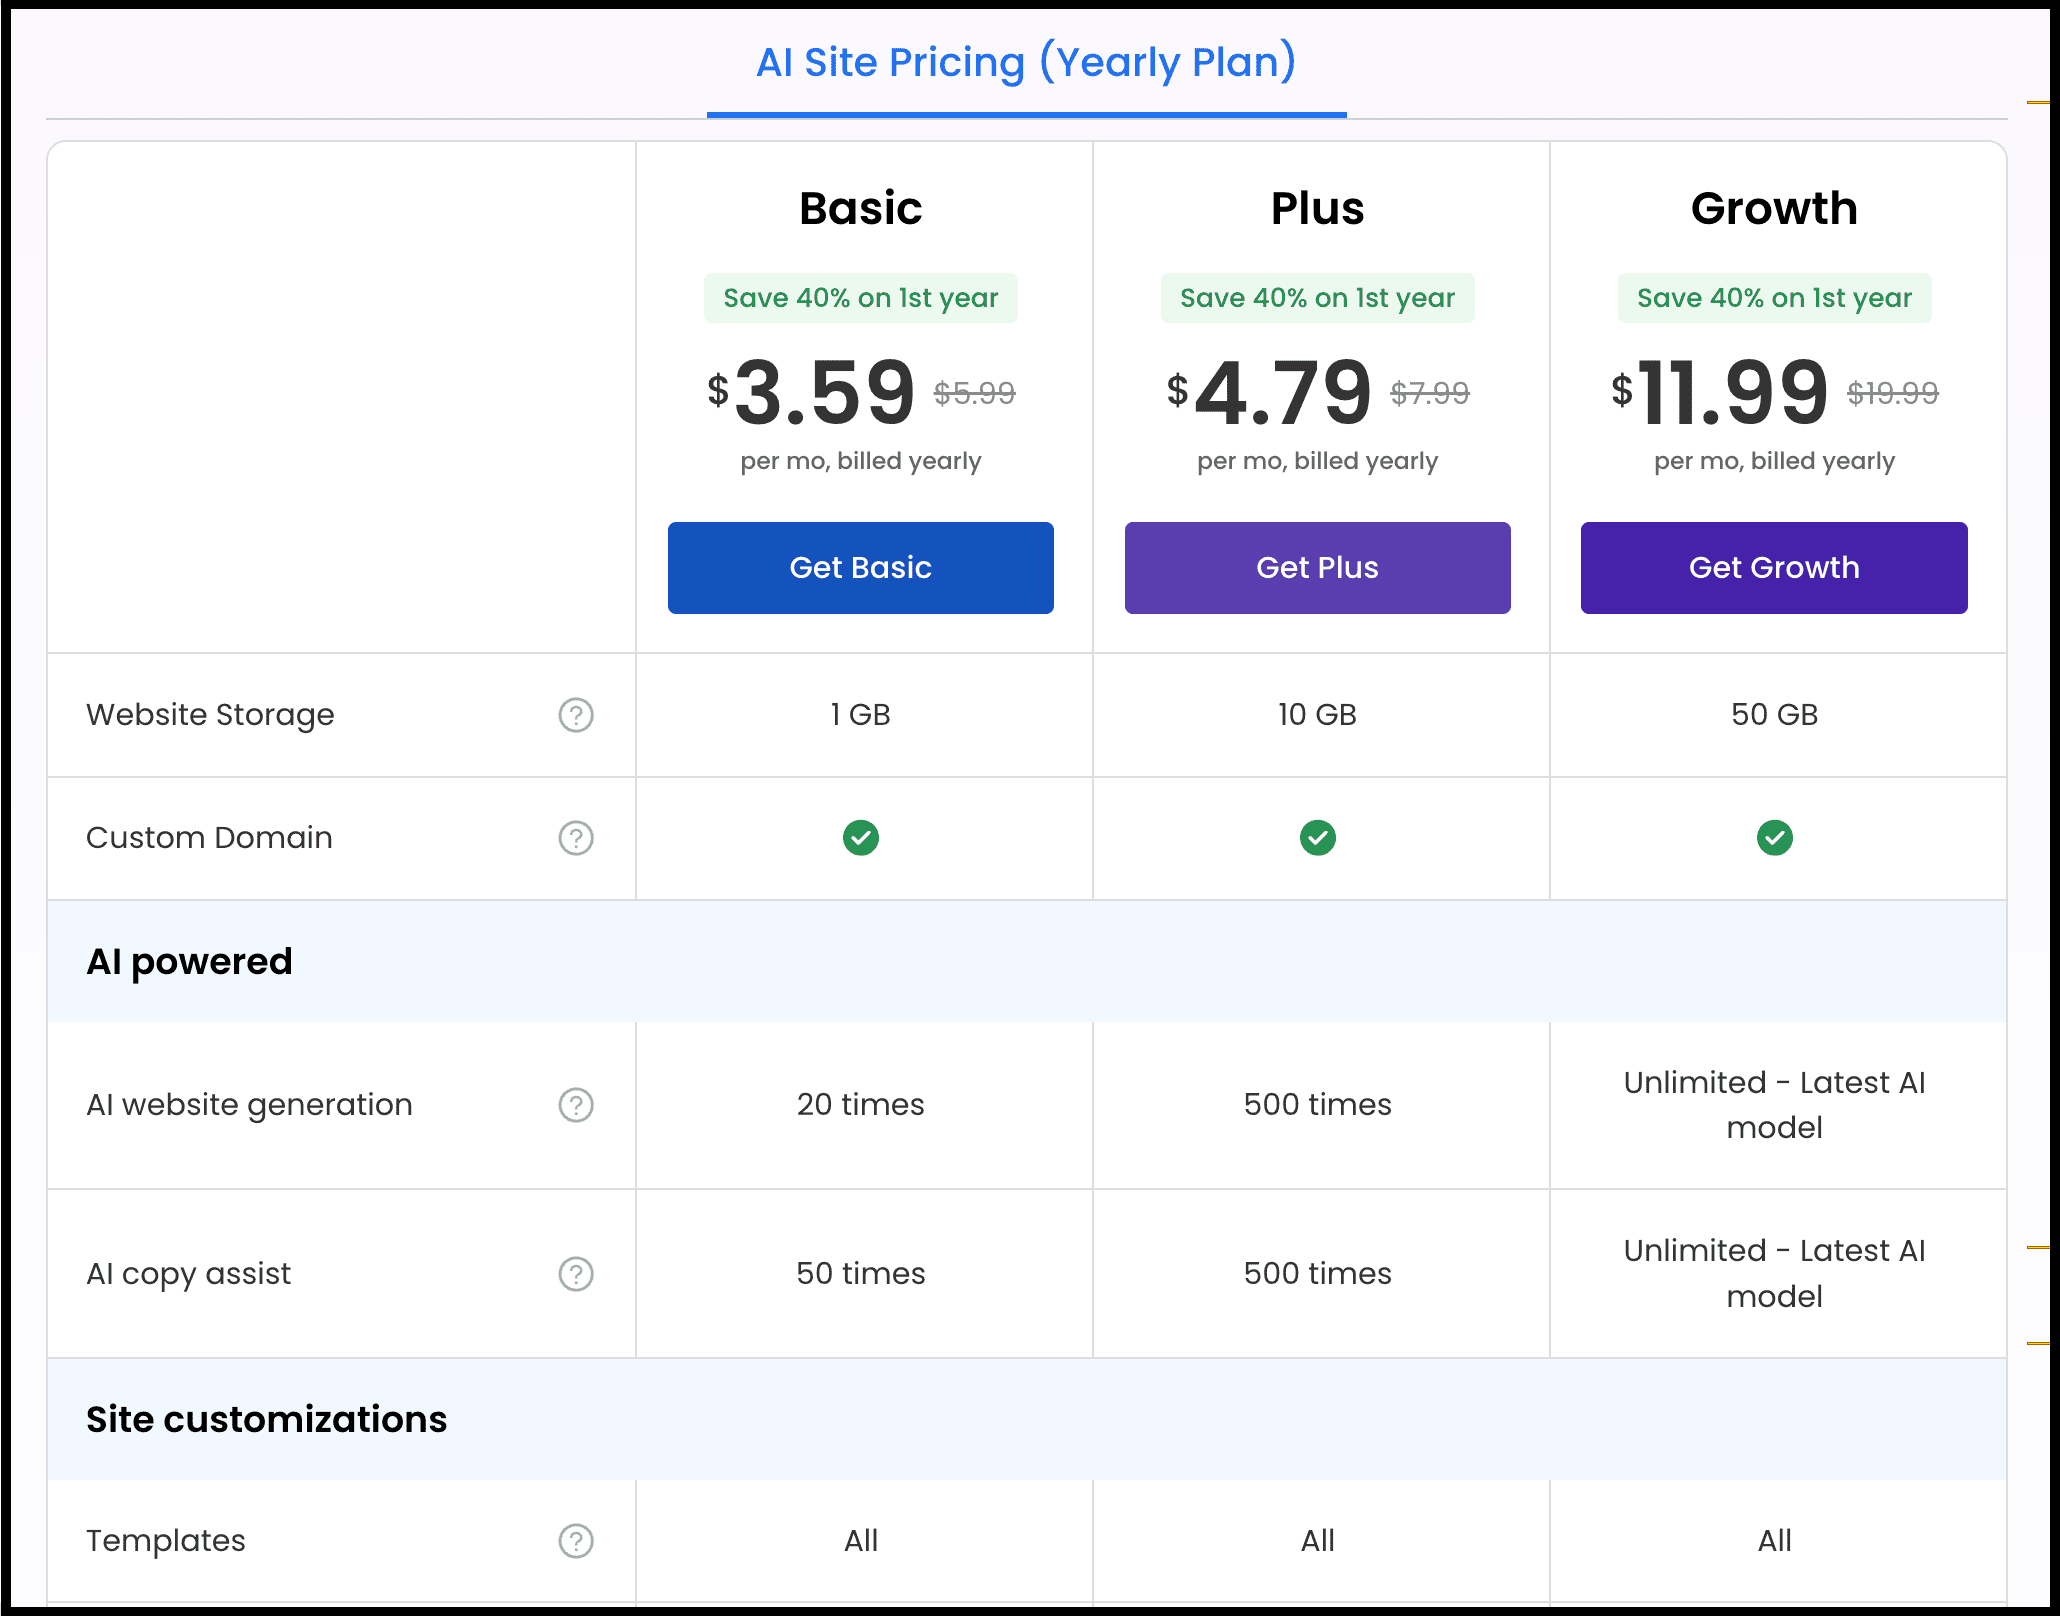Click Basic plan Custom Domain checkmark

tap(861, 838)
